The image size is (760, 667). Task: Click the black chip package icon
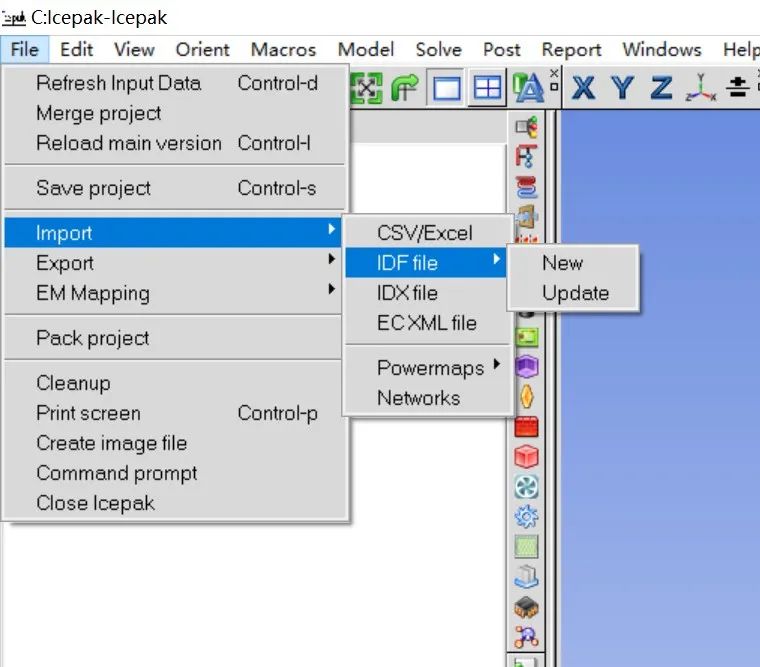pyautogui.click(x=527, y=607)
